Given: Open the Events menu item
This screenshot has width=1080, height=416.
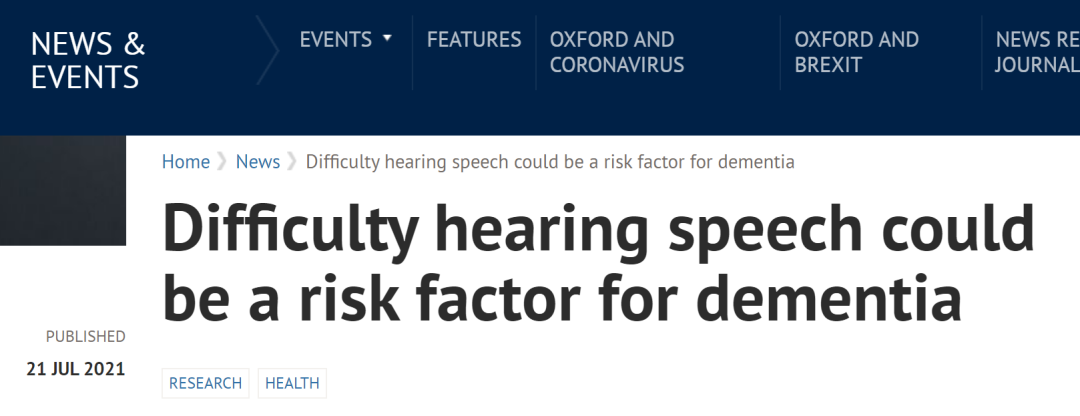Looking at the screenshot, I should click(335, 39).
